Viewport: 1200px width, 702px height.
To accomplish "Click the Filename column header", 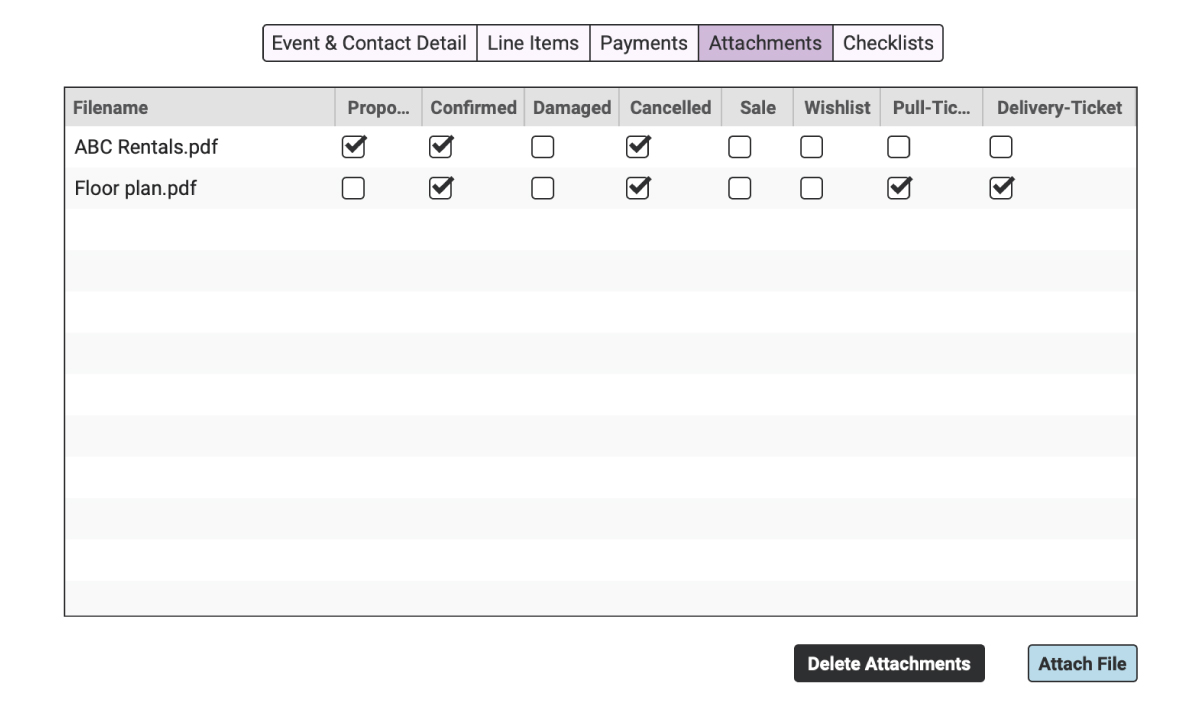I will tap(200, 107).
